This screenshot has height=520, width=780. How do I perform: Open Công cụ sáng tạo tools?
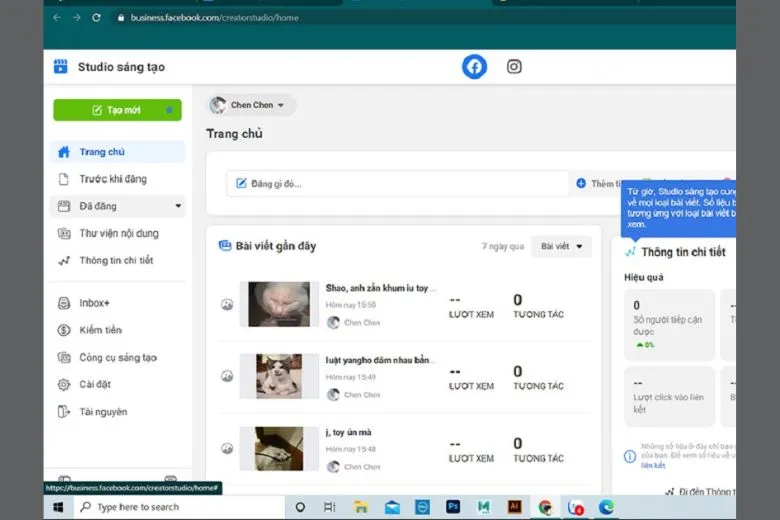click(117, 357)
